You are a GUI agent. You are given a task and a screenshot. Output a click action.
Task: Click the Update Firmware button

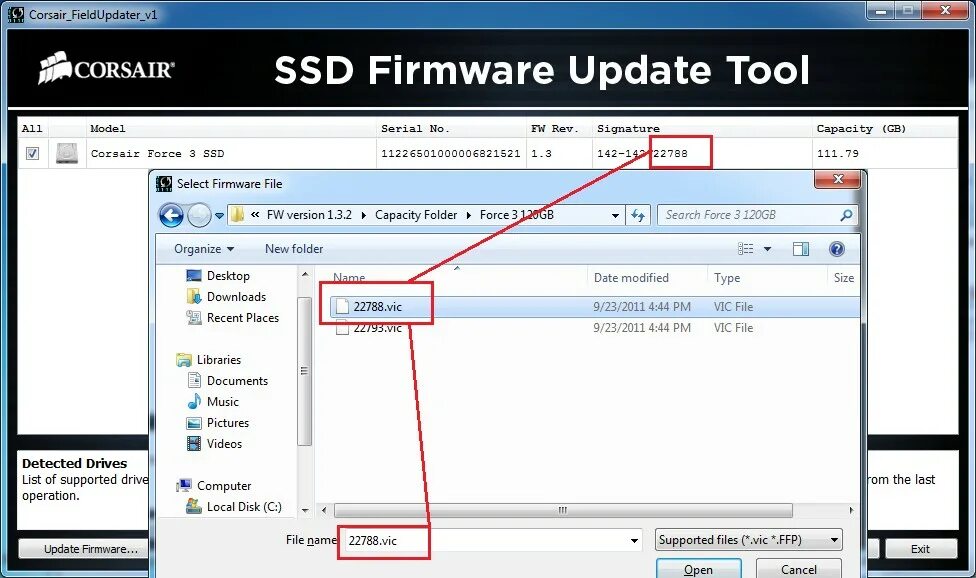[x=84, y=549]
